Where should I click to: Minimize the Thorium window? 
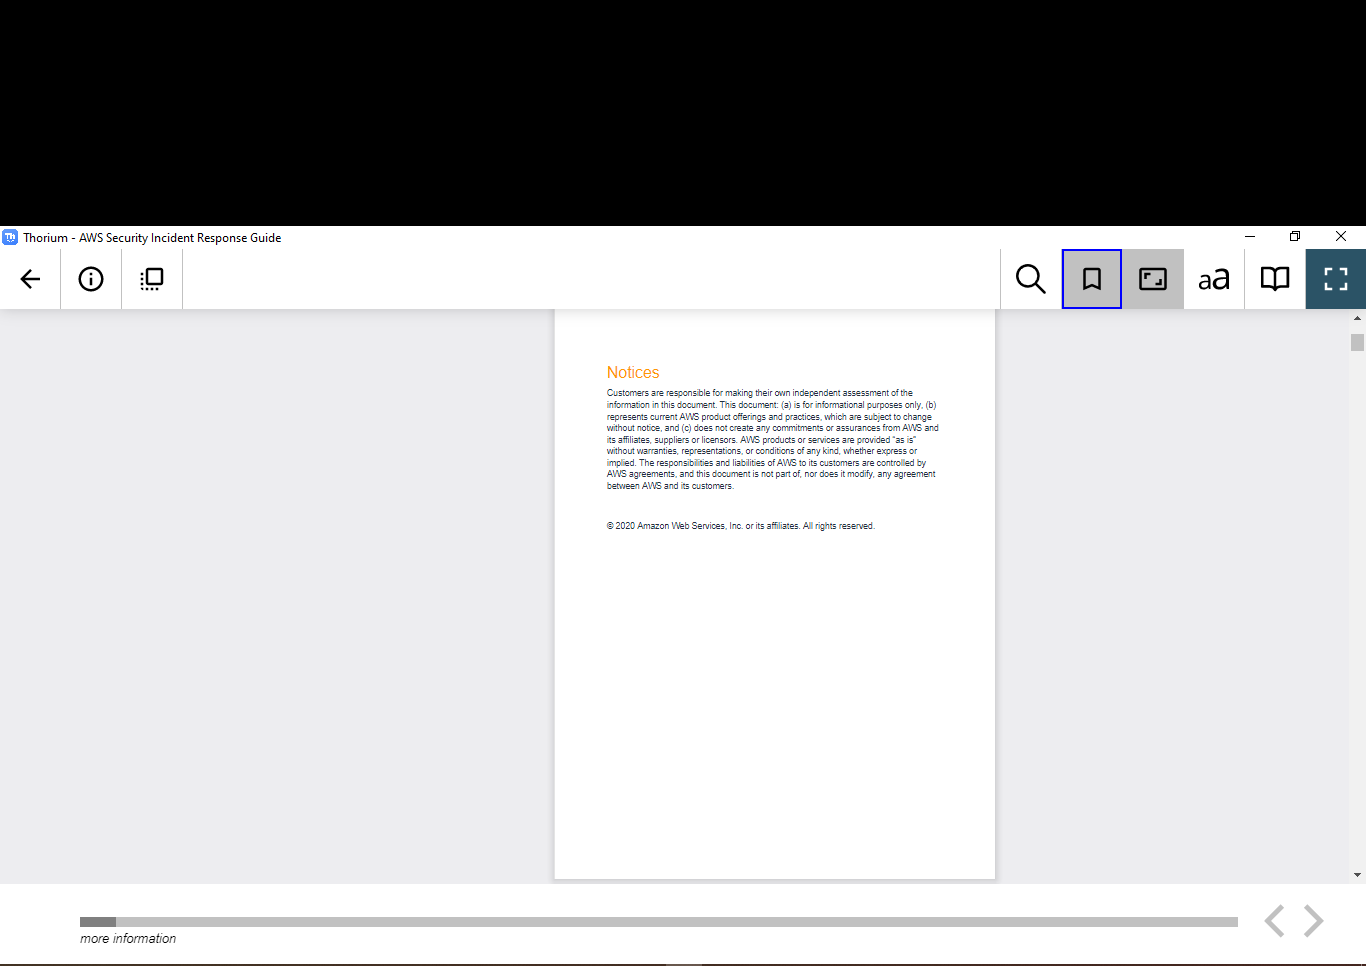(x=1249, y=236)
